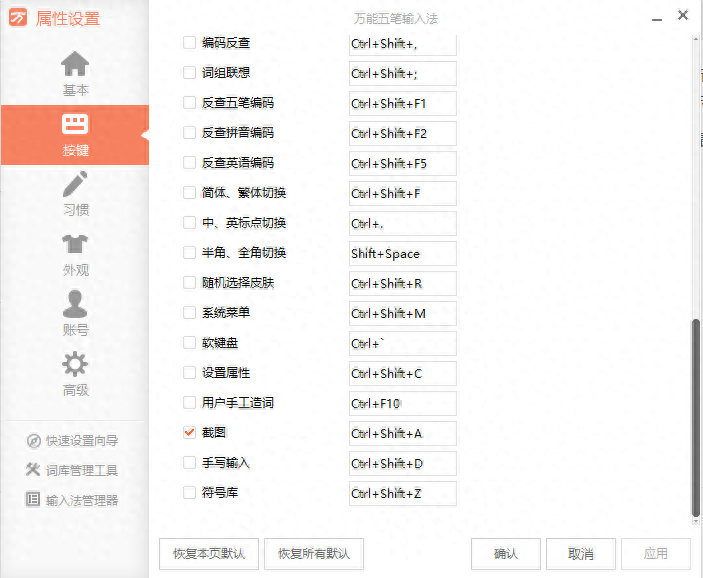Tick the 反查五笔编码 checkbox
This screenshot has height=578, width=703.
[189, 103]
